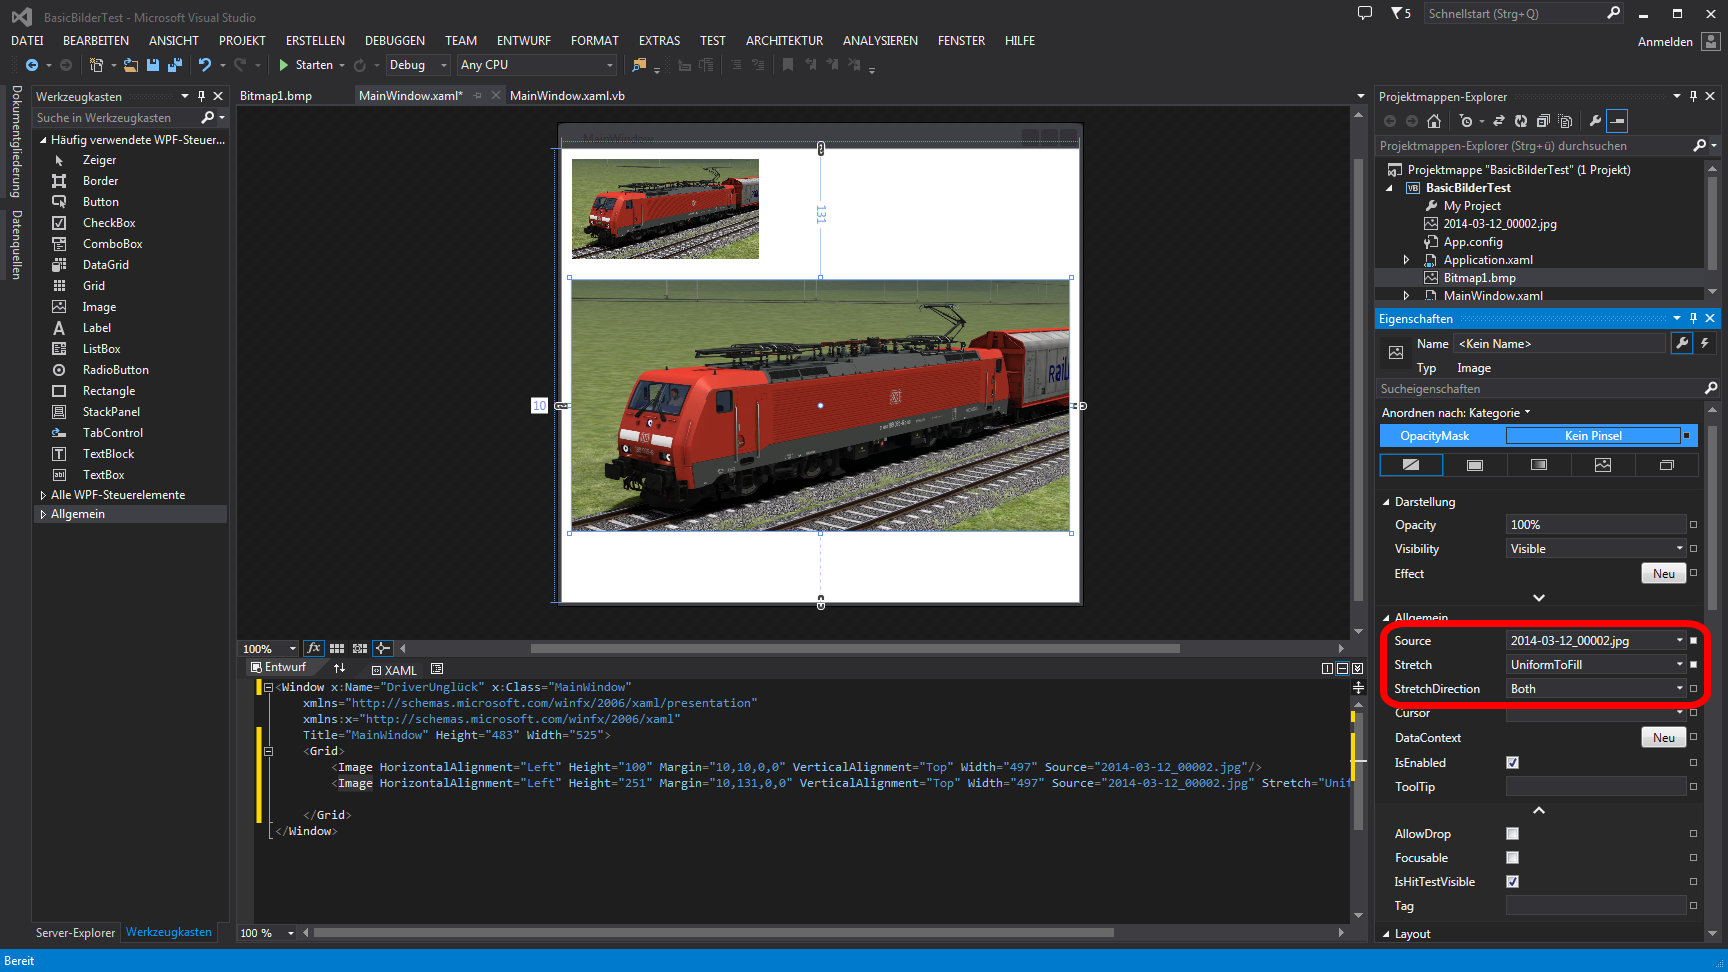Enable the AllowDrop checkbox

(1512, 833)
